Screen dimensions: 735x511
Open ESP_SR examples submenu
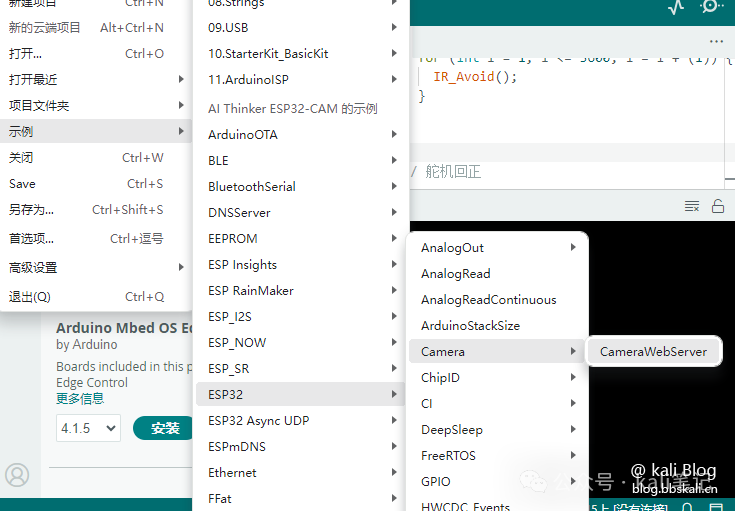pos(301,368)
